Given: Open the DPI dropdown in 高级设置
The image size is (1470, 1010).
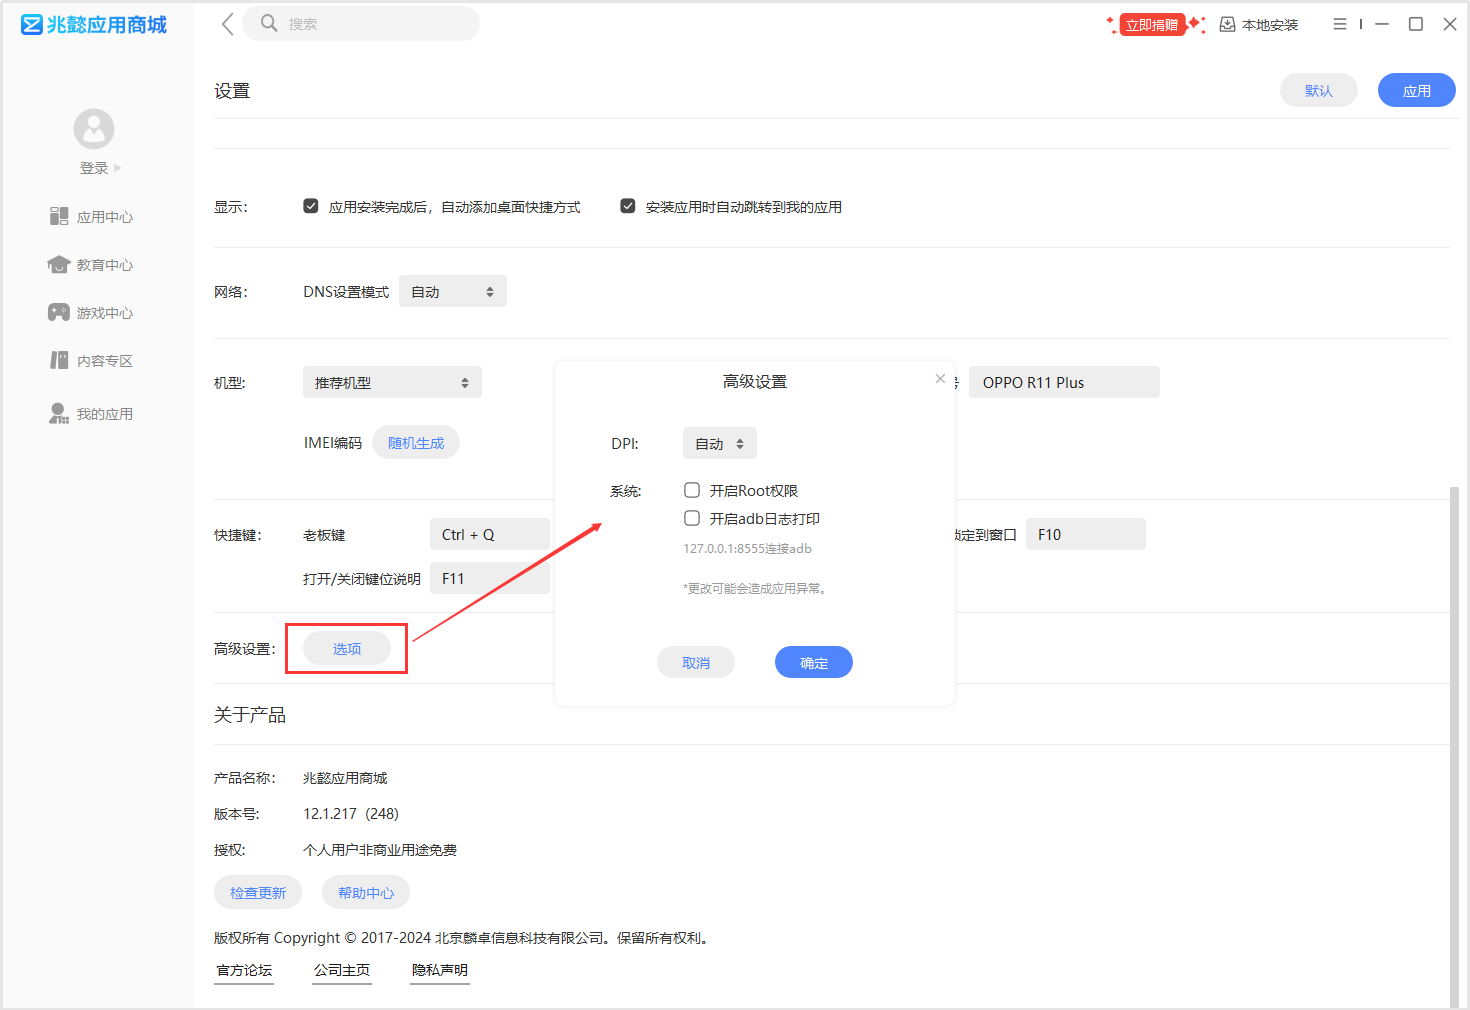Looking at the screenshot, I should (720, 444).
